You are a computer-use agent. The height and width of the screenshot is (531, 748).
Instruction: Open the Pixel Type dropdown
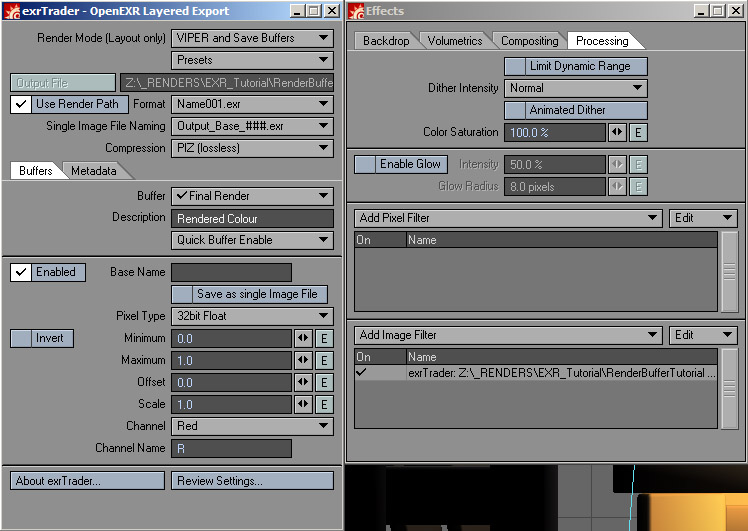tap(252, 316)
